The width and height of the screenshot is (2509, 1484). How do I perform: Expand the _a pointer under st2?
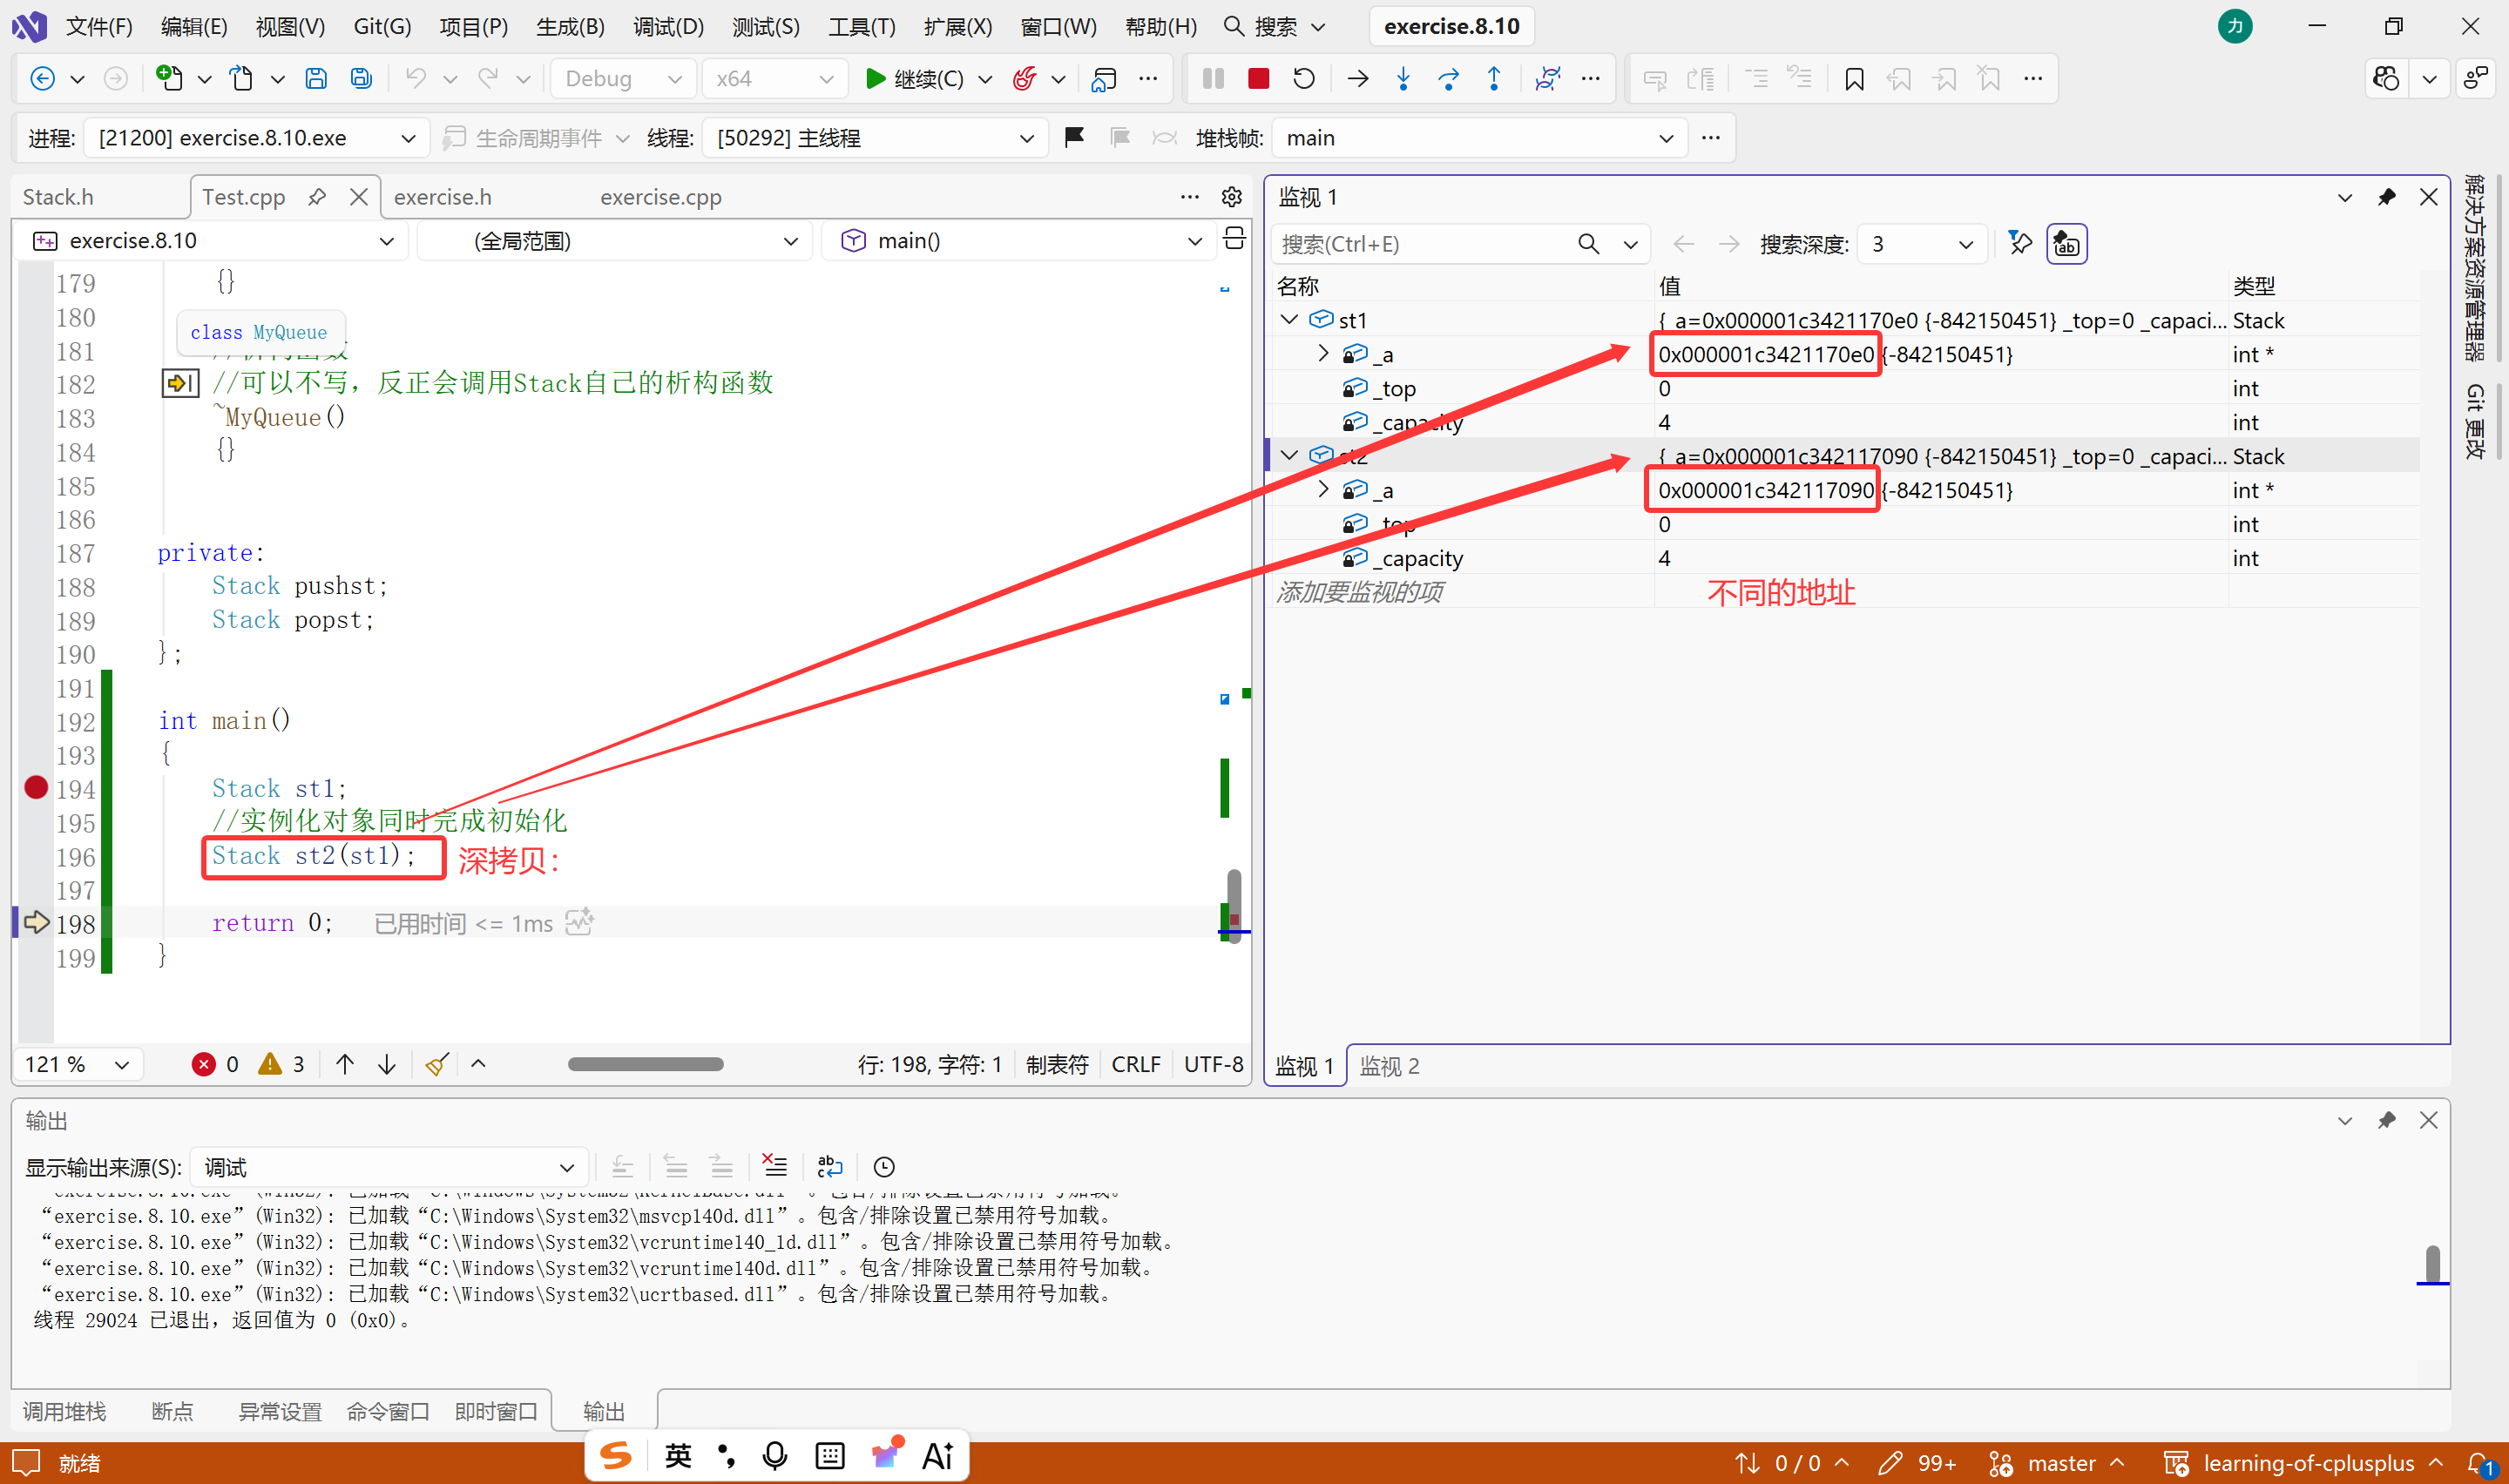click(x=1323, y=490)
